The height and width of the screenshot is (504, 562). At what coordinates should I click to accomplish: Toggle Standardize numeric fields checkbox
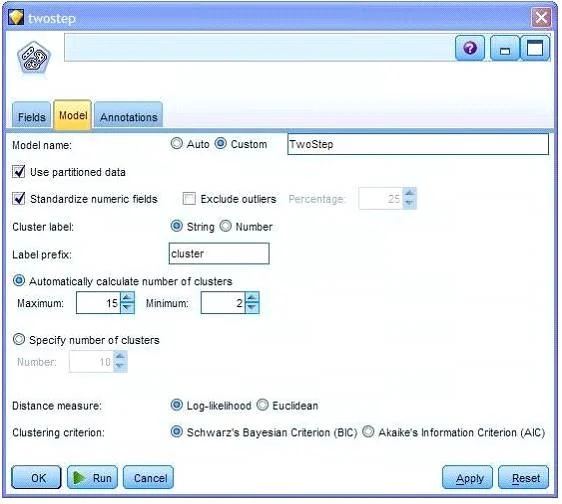(18, 199)
